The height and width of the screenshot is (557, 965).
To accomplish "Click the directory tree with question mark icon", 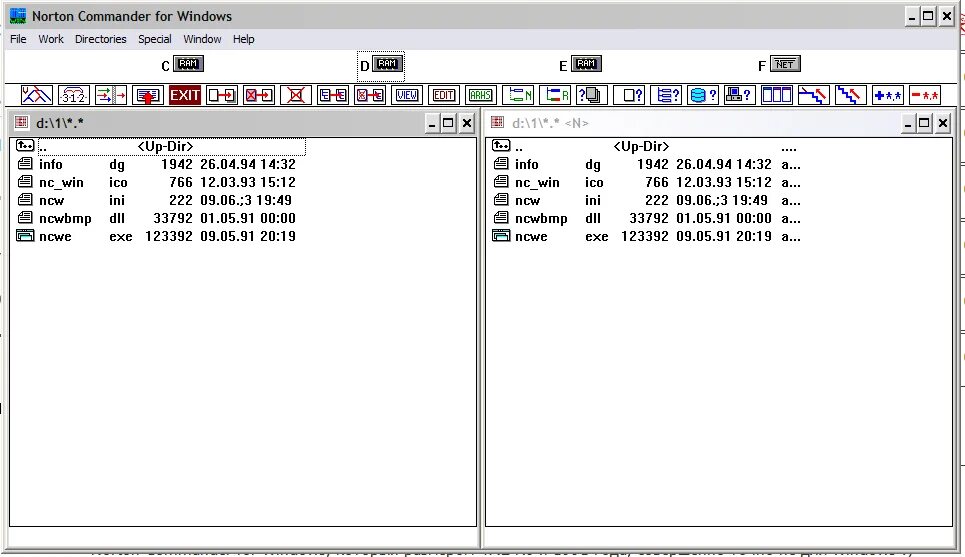I will [x=666, y=95].
